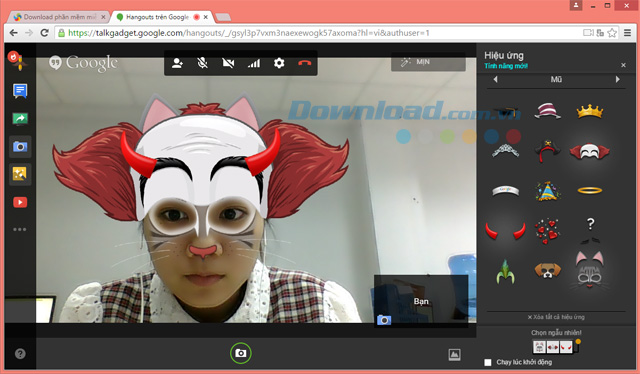Go to next effects category arrow
640x374 pixels.
pos(618,79)
